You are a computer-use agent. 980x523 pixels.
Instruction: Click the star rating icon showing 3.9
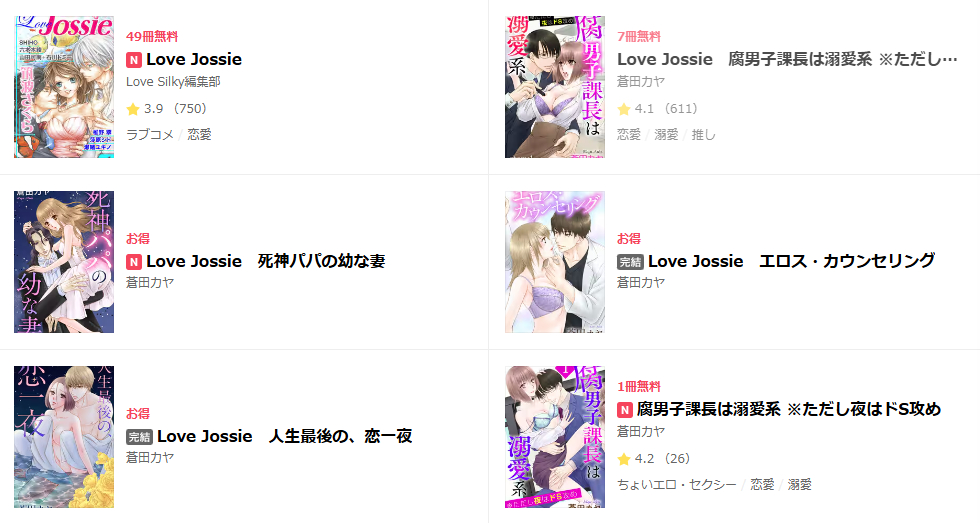point(132,109)
